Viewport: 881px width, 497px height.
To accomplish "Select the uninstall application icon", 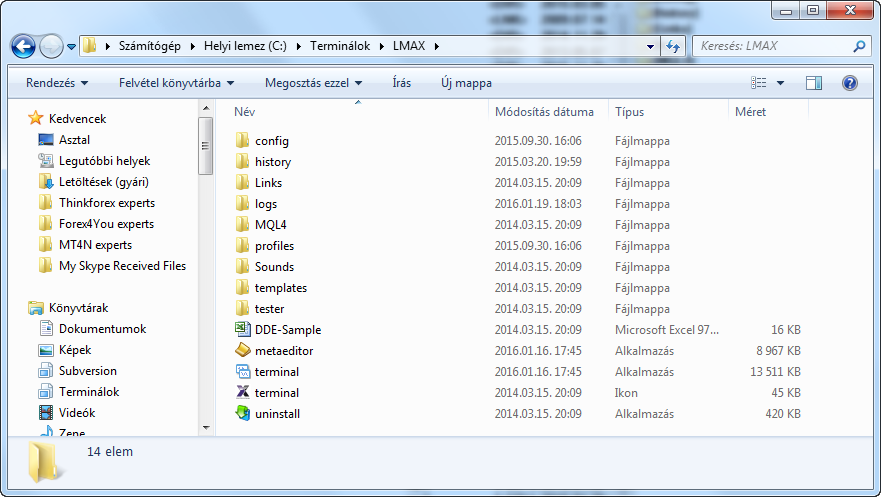I will [242, 413].
